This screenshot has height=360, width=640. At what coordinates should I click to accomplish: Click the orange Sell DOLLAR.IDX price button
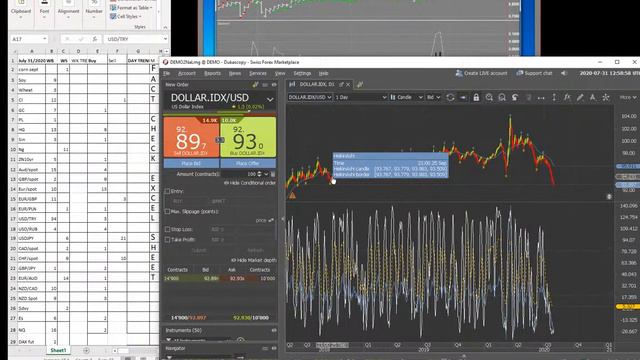(x=191, y=137)
